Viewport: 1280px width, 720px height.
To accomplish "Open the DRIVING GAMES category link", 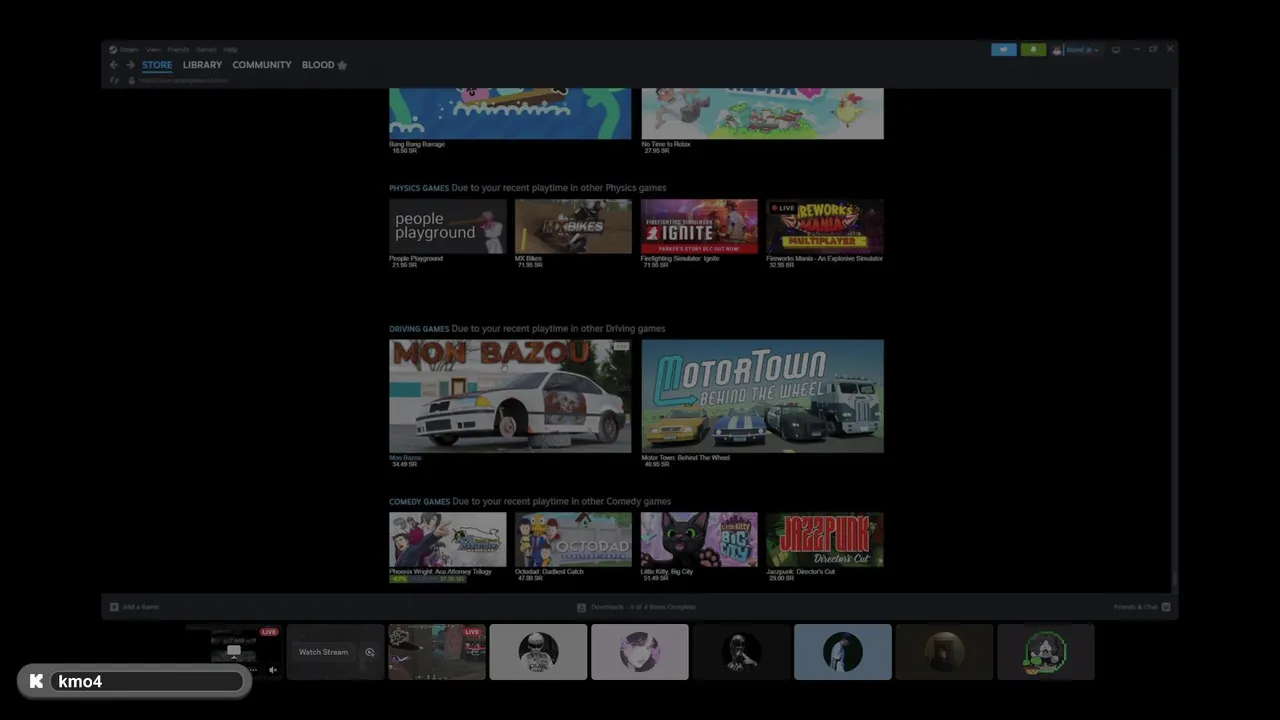I will (x=419, y=329).
